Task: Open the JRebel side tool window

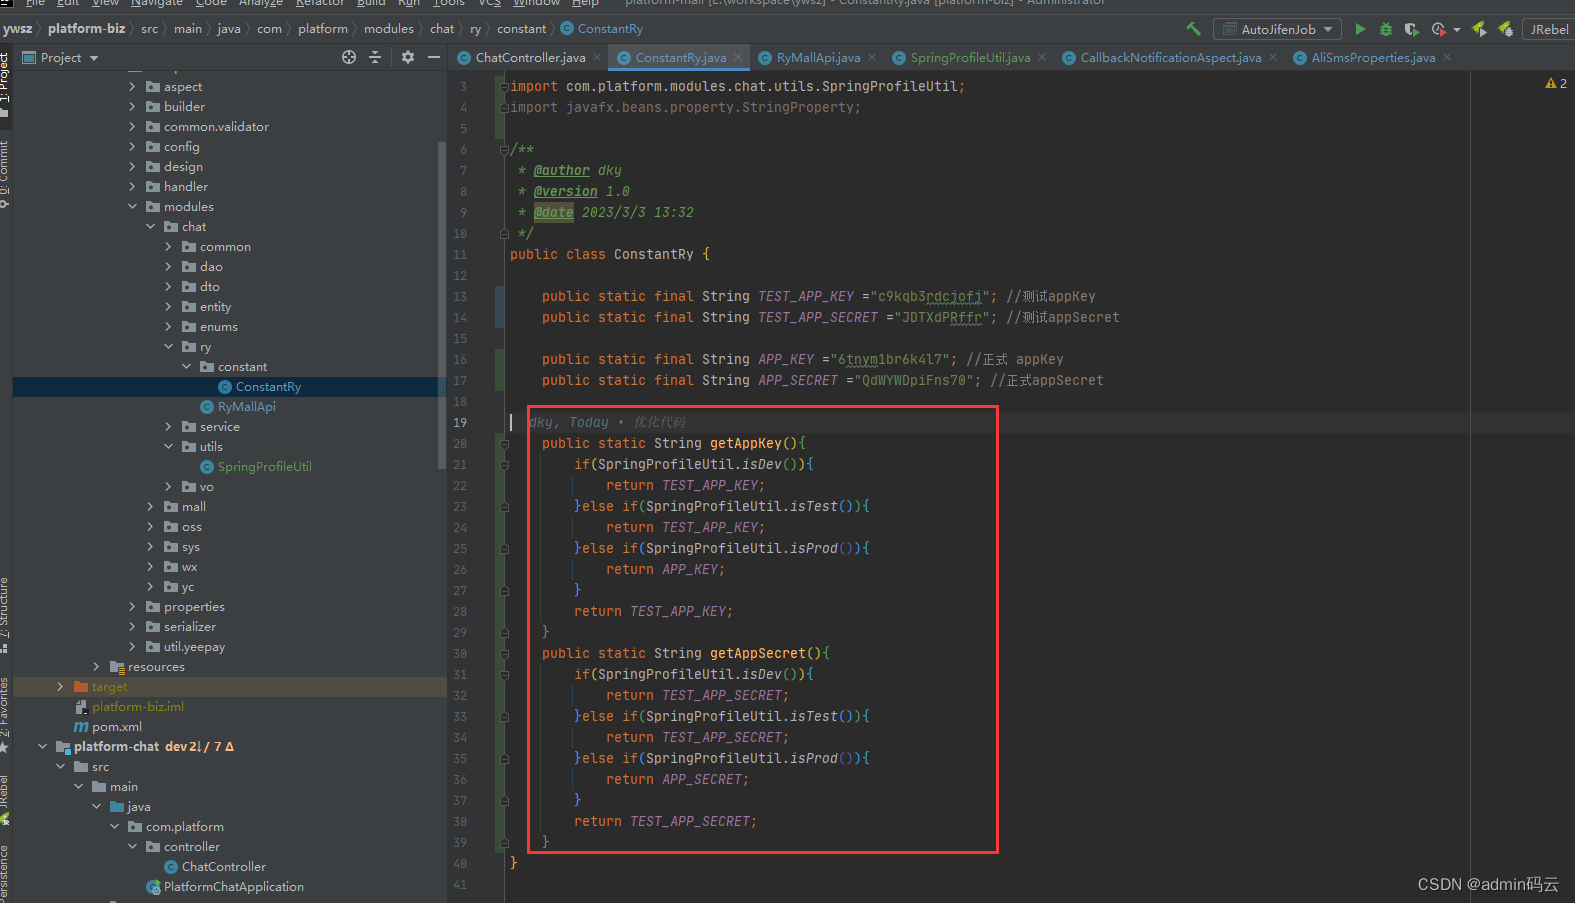Action: 5,798
